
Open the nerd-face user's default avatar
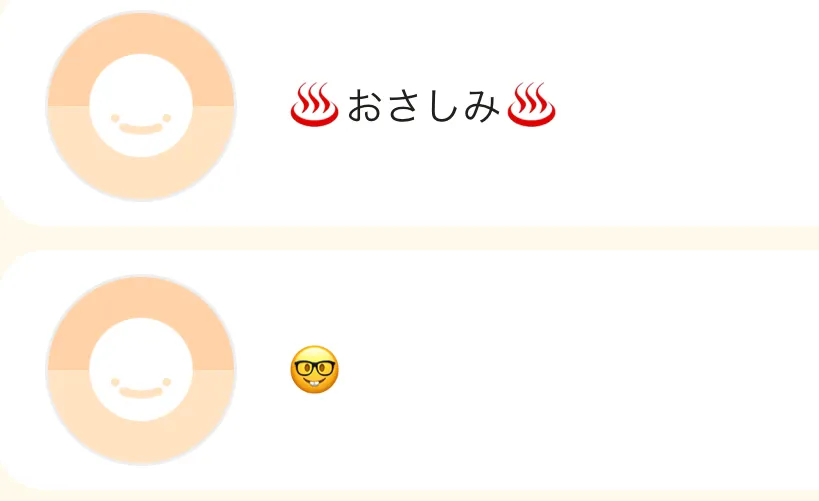point(141,370)
